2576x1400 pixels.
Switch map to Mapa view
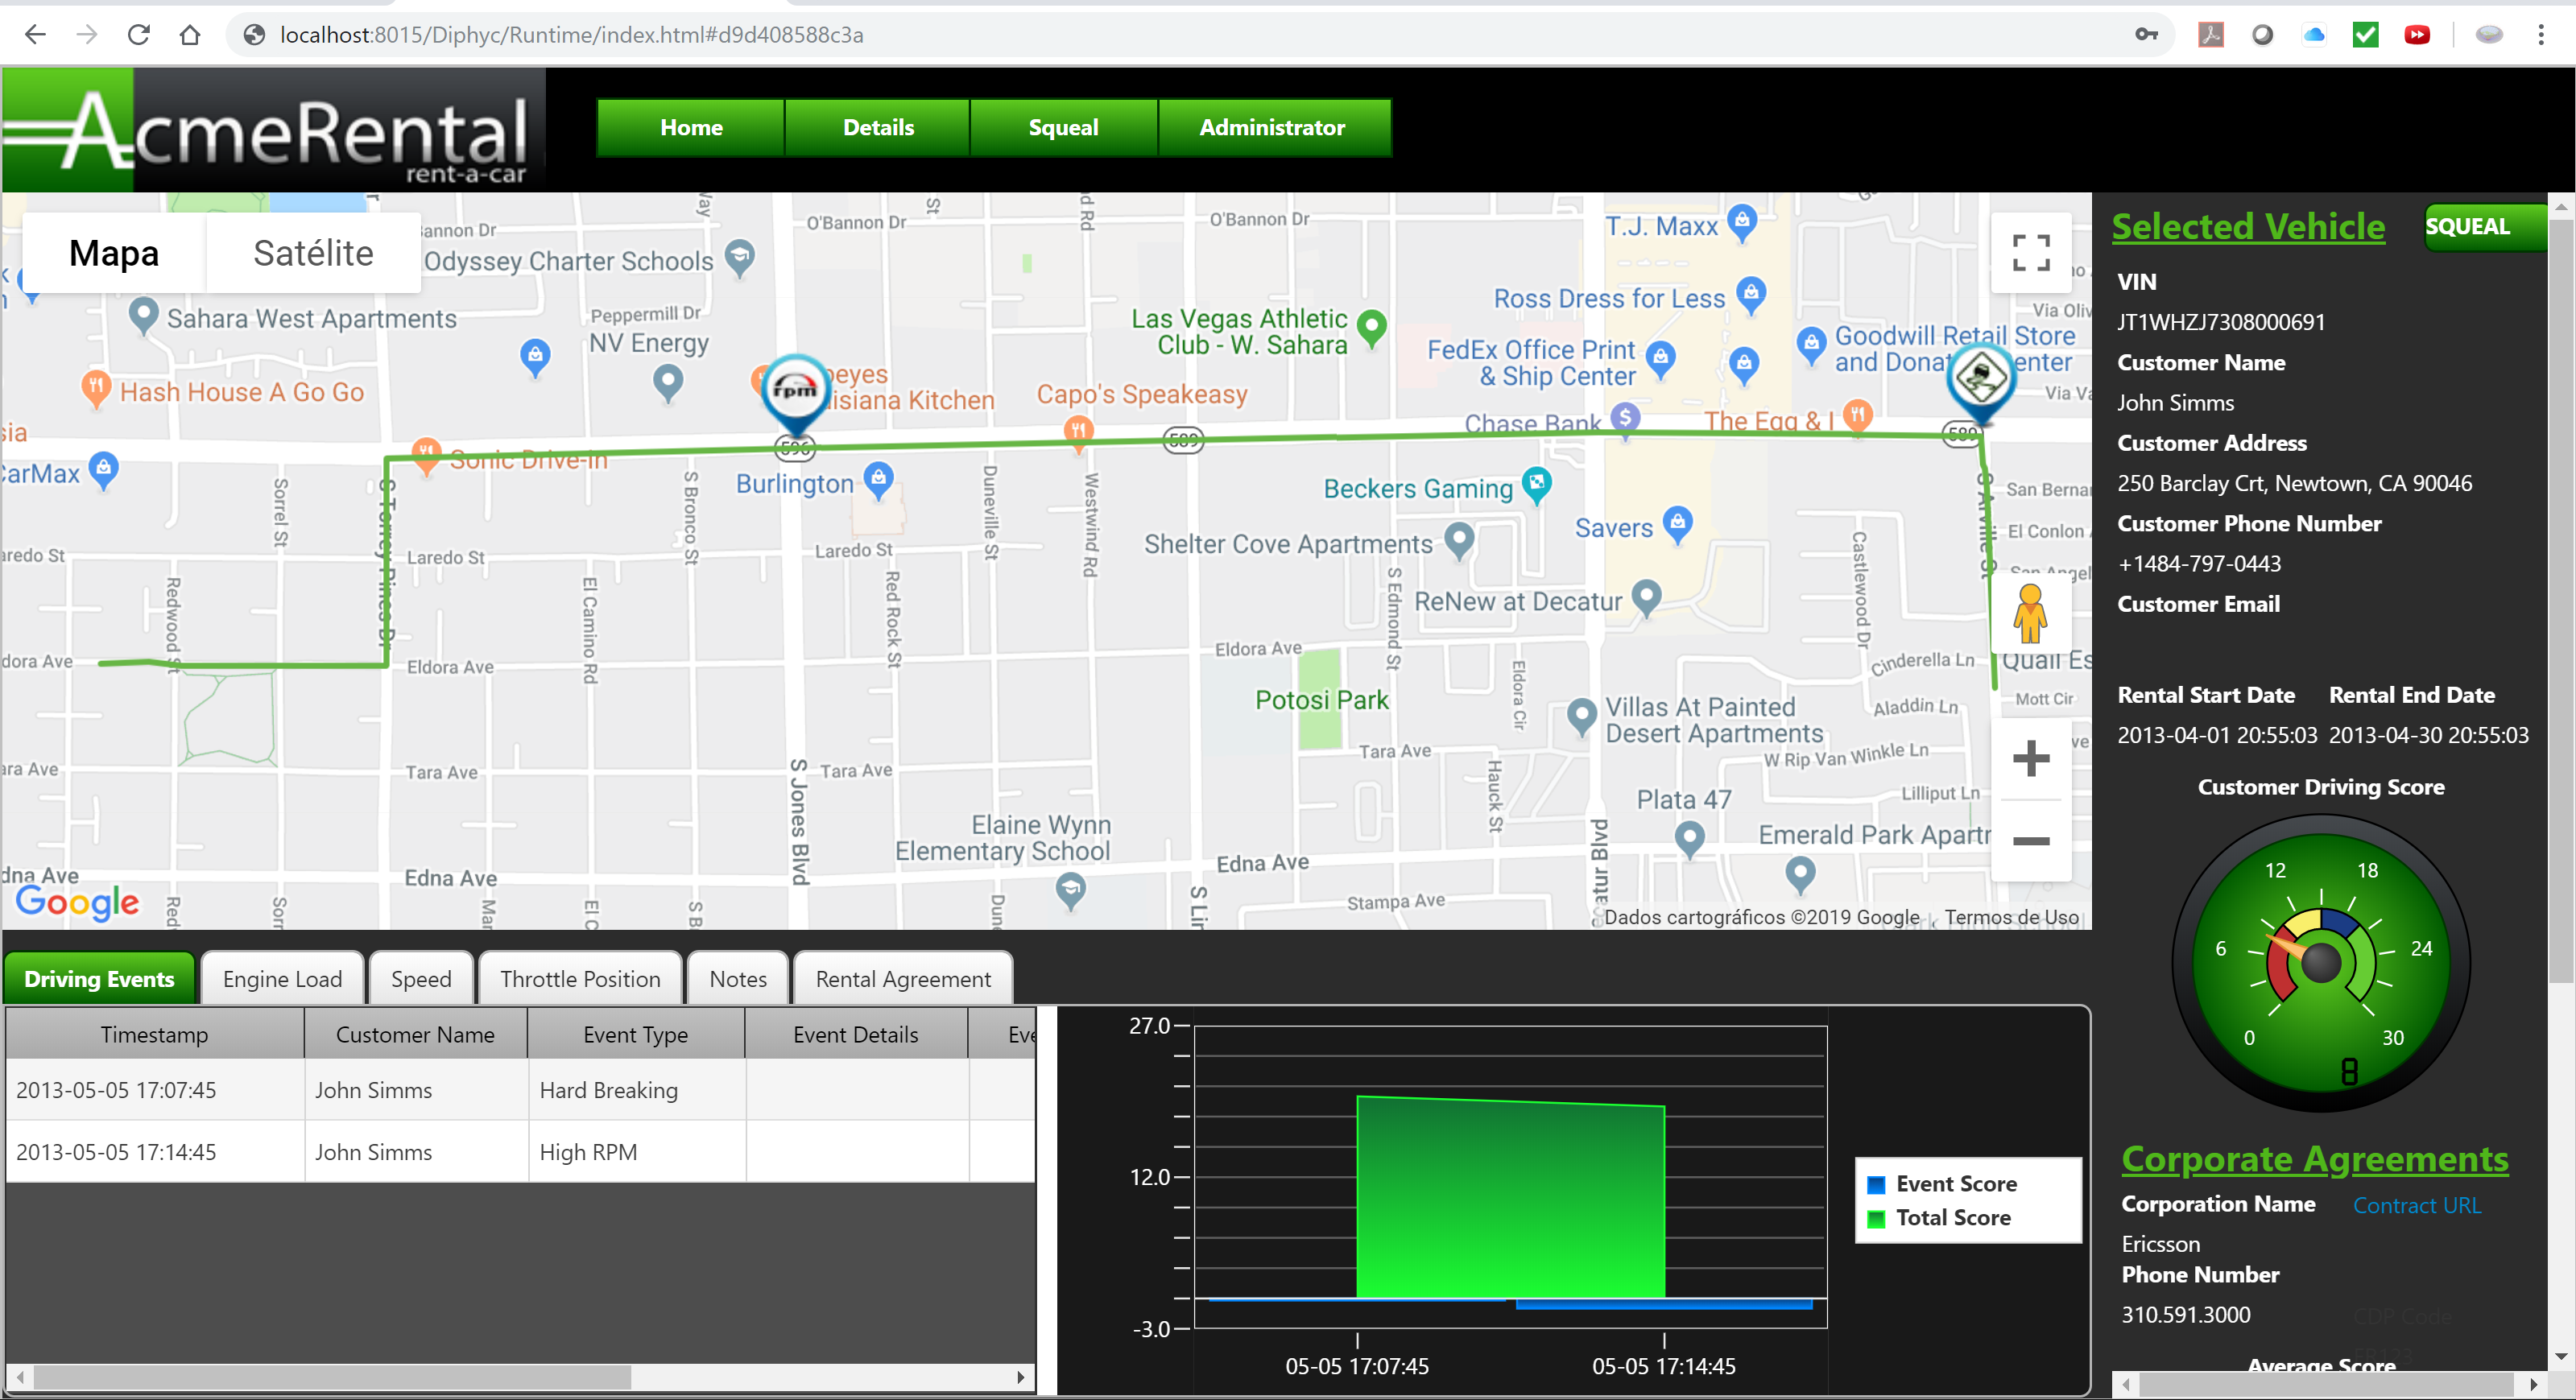(114, 253)
